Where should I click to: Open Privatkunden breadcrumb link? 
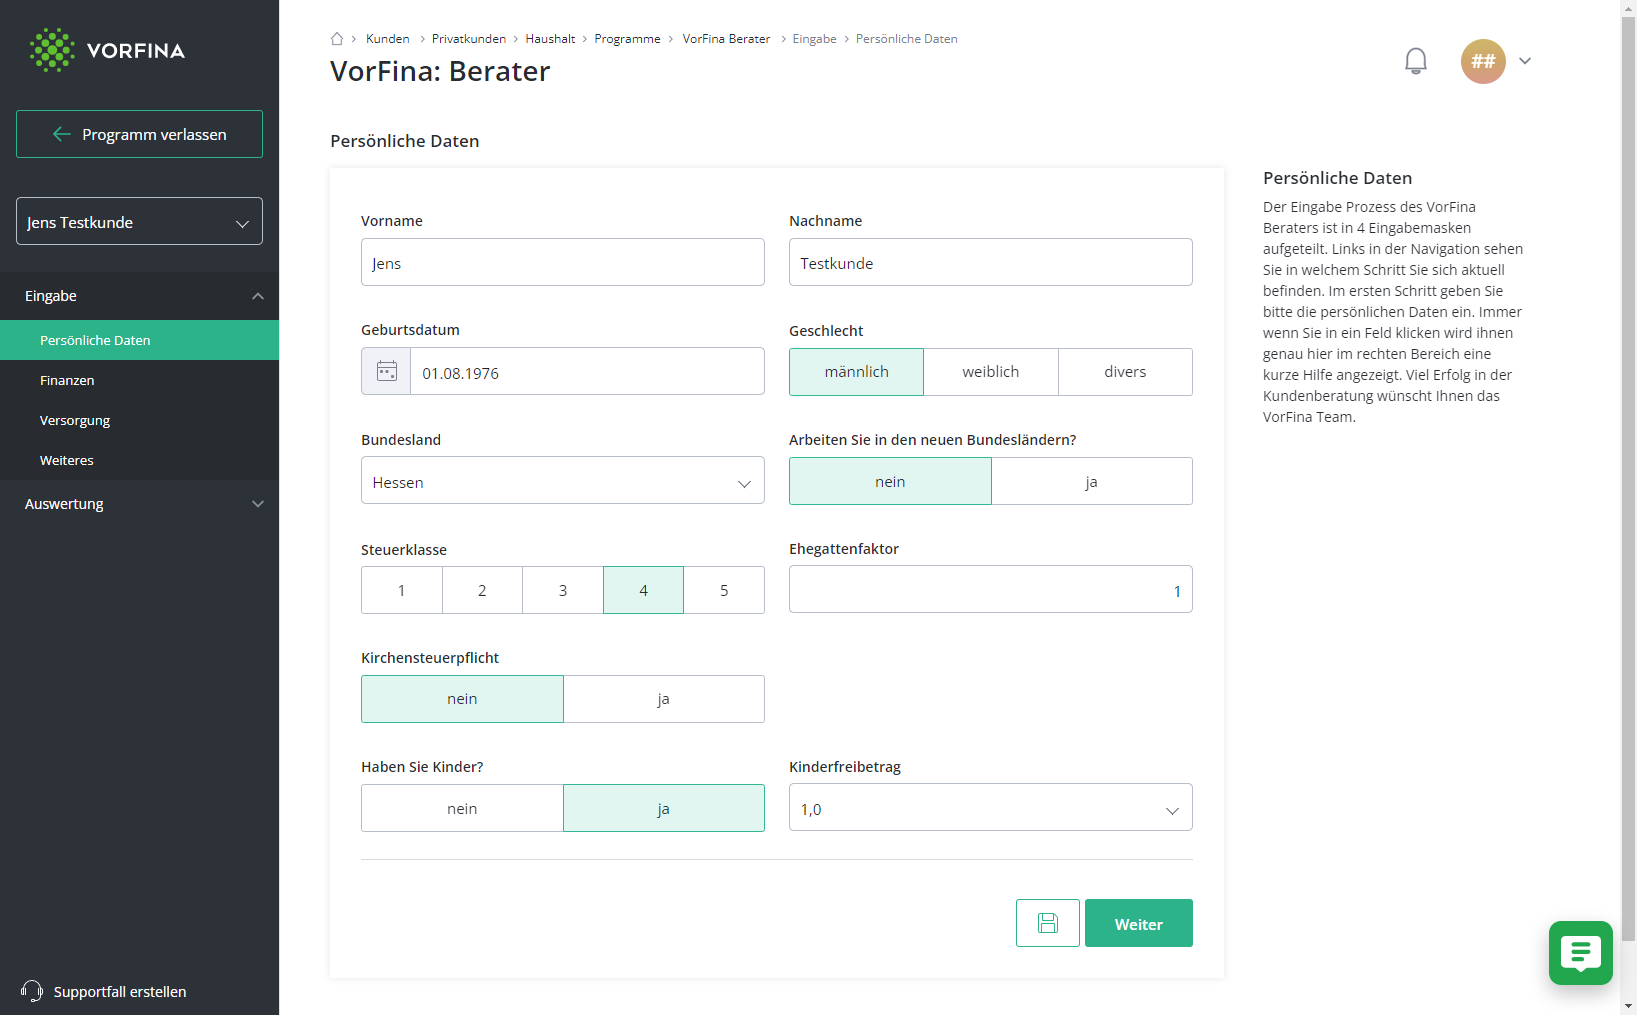[469, 39]
